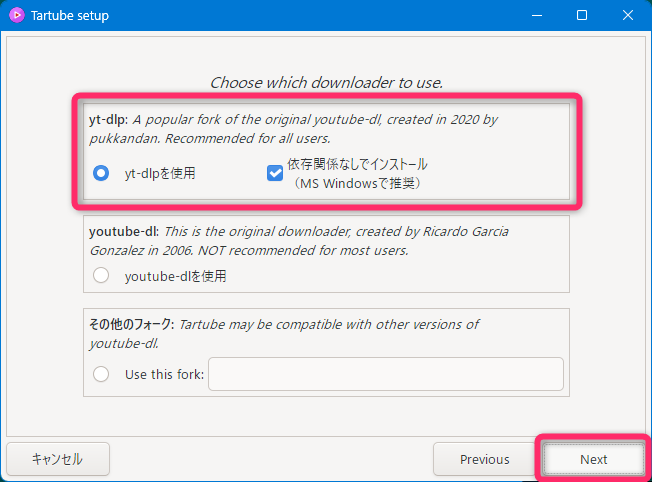
Task: Choose the youtube-dlを使用 radio option
Action: coord(101,275)
